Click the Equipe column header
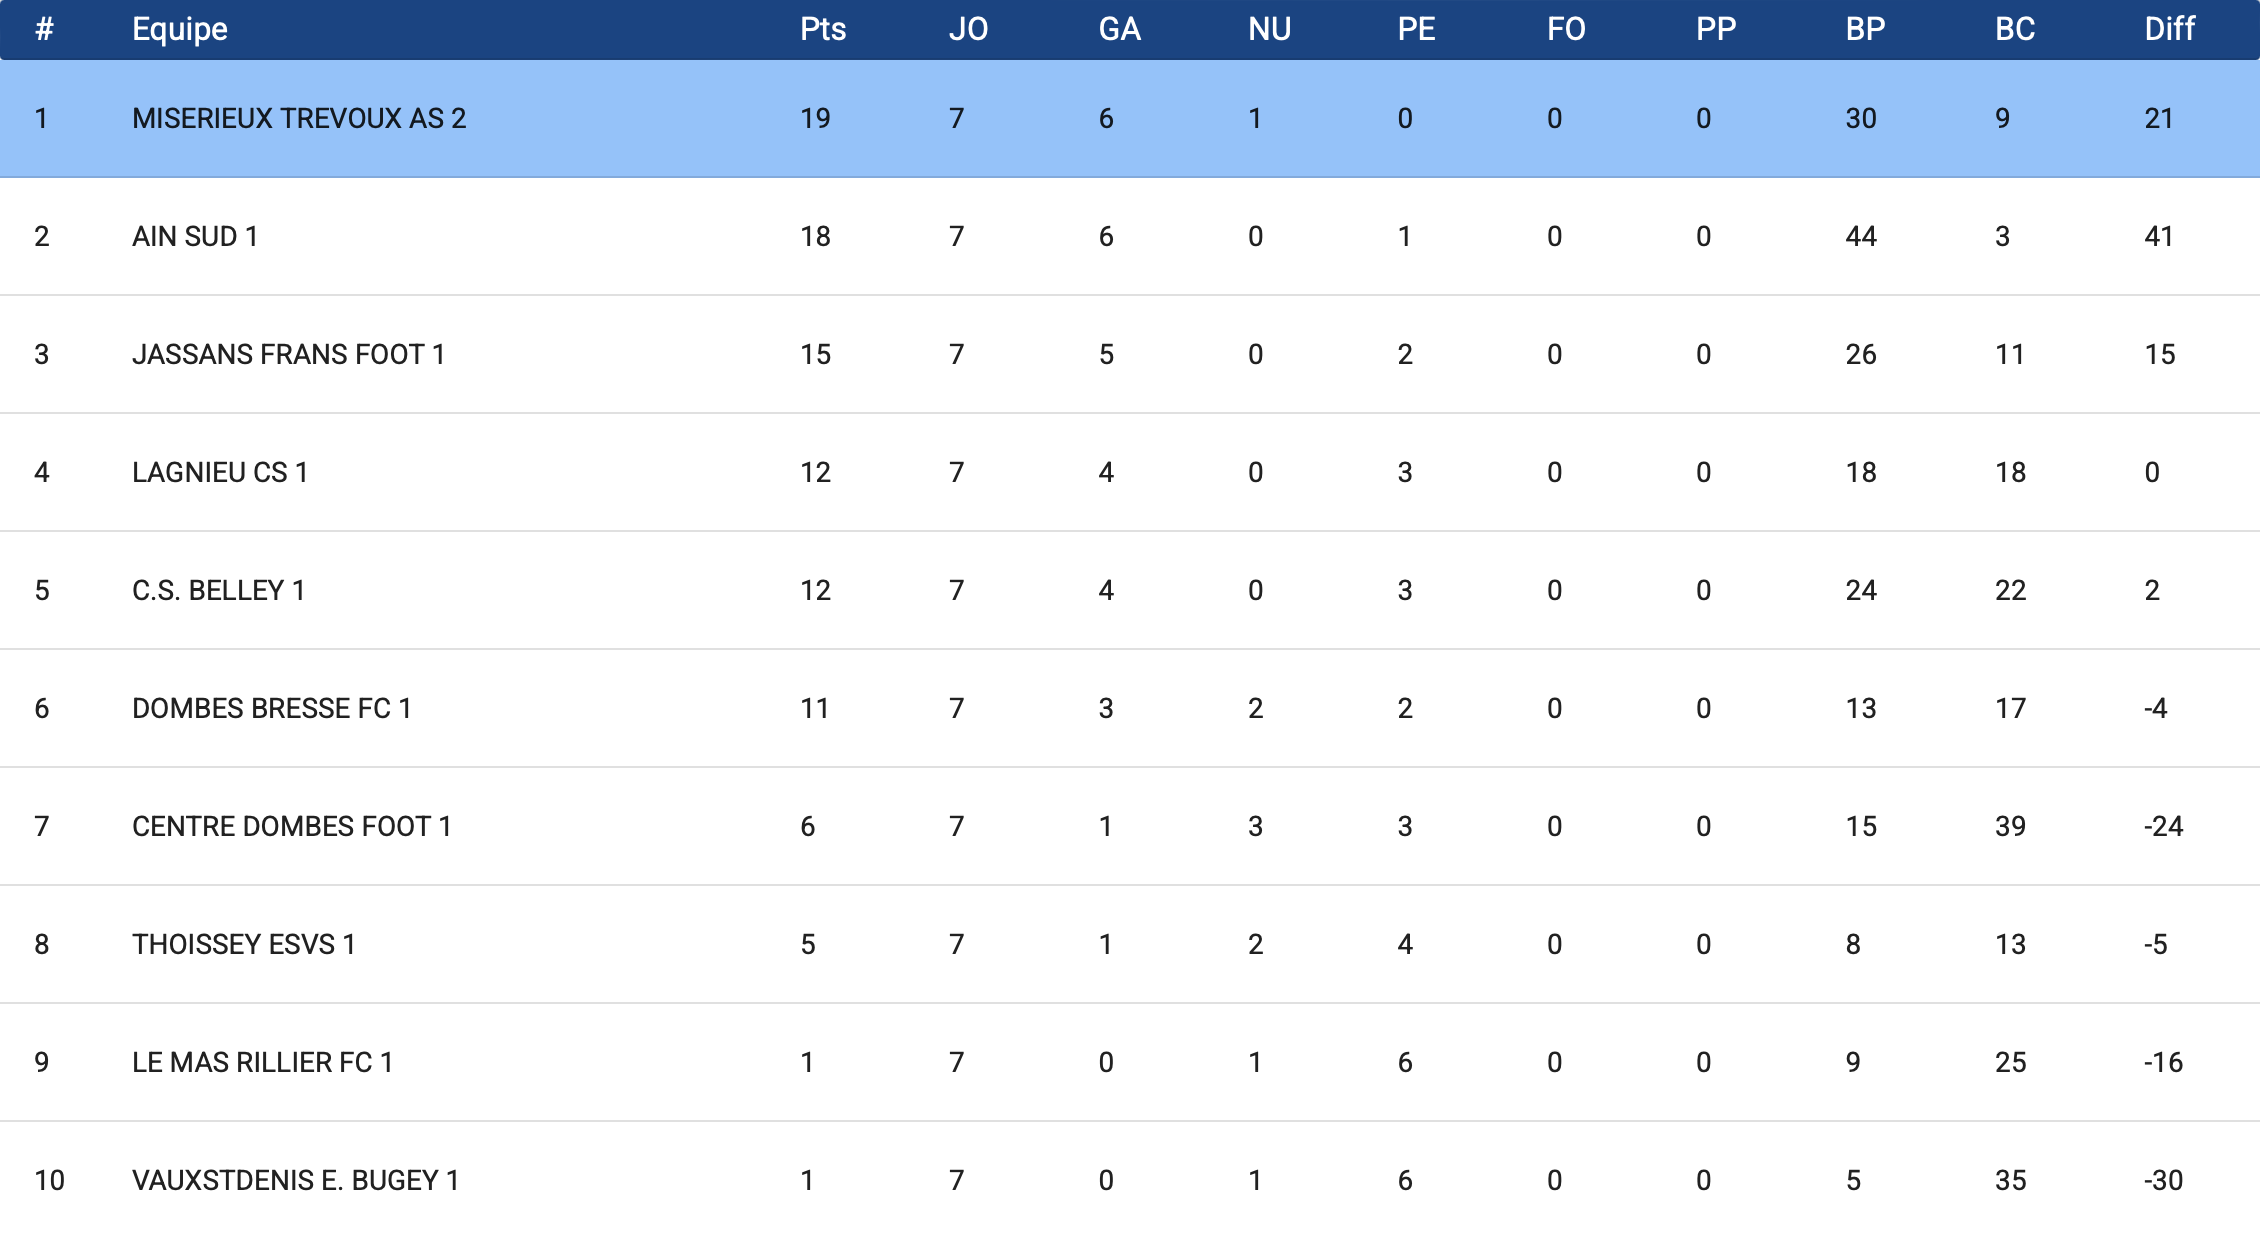The image size is (2260, 1234). [x=180, y=29]
